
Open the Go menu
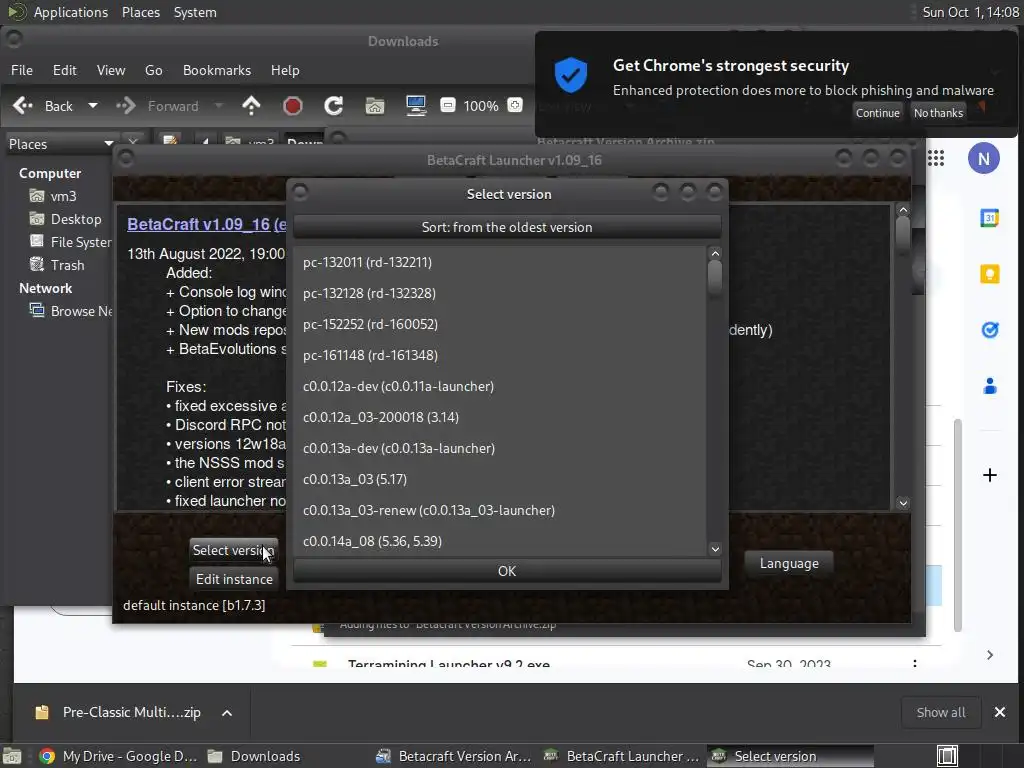click(x=153, y=70)
